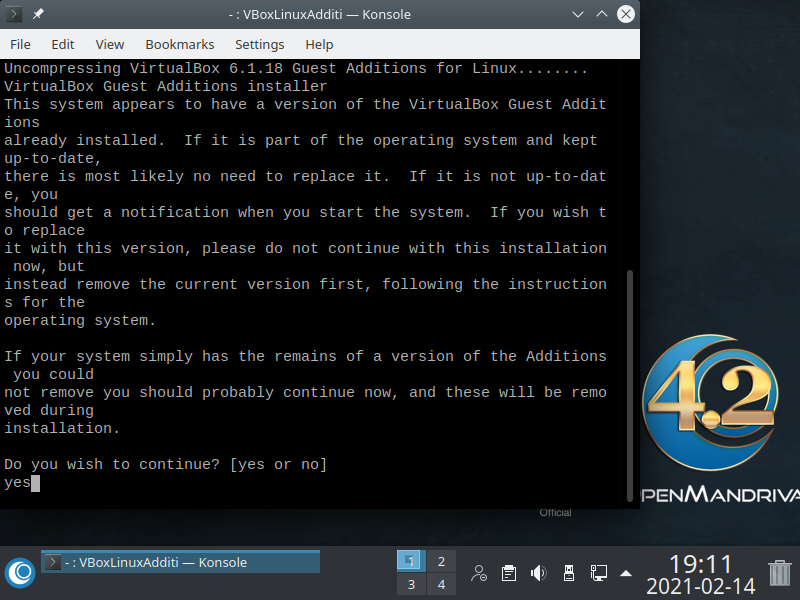Click the 'installation.' terminal line
Screen dimensions: 800x600
pos(62,429)
